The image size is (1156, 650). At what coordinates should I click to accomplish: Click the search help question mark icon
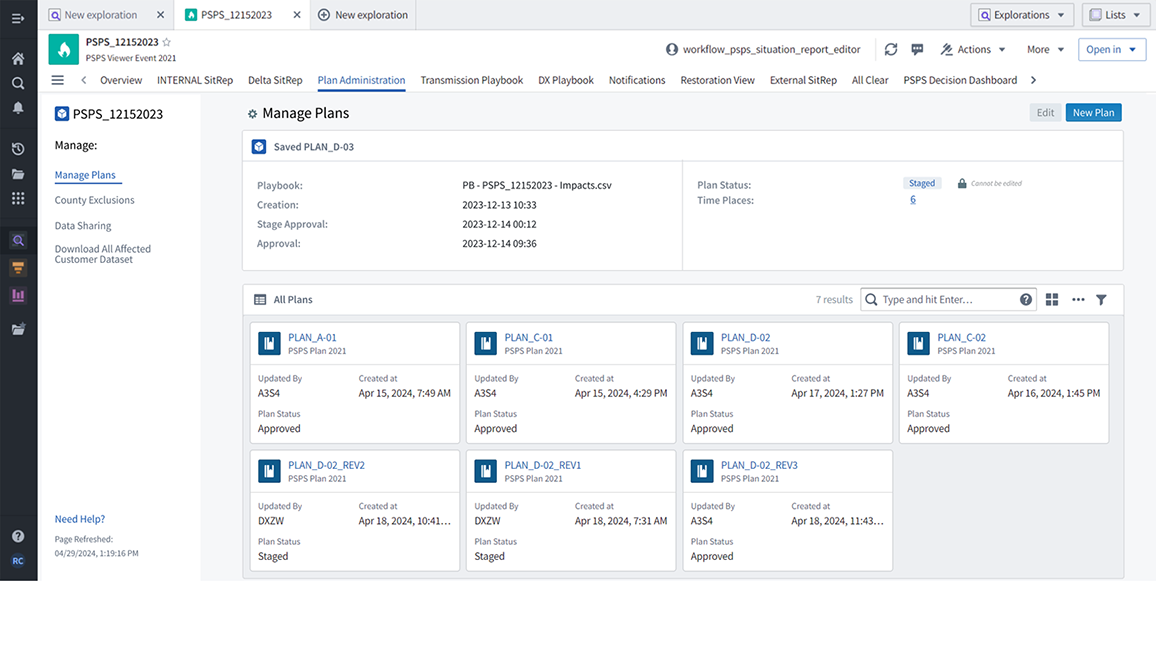pos(1026,299)
